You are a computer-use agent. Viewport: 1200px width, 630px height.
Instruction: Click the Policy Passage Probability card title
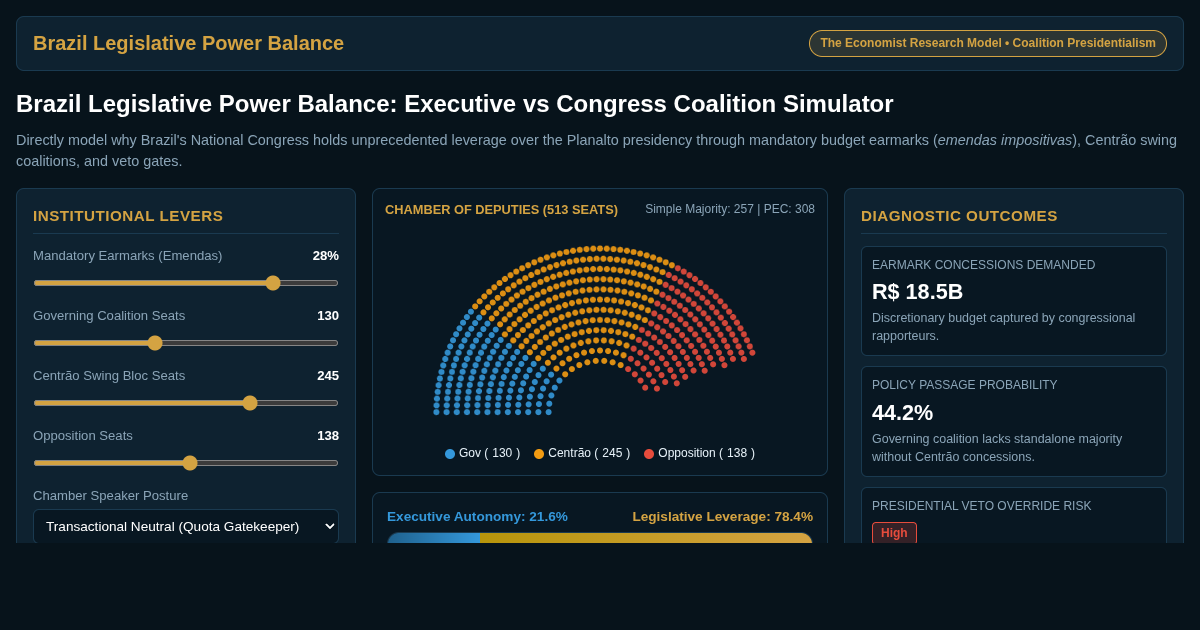pyautogui.click(x=964, y=385)
